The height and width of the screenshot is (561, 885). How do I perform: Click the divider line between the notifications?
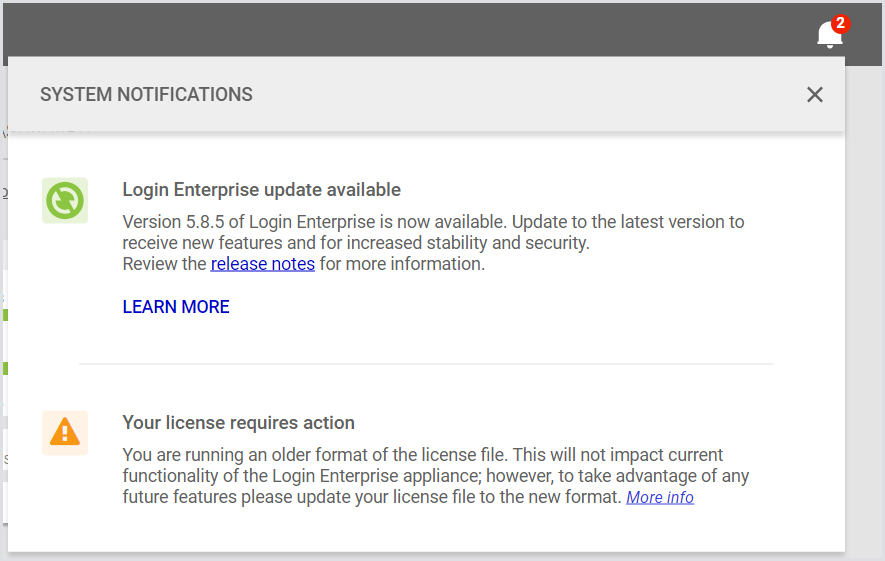(x=426, y=364)
